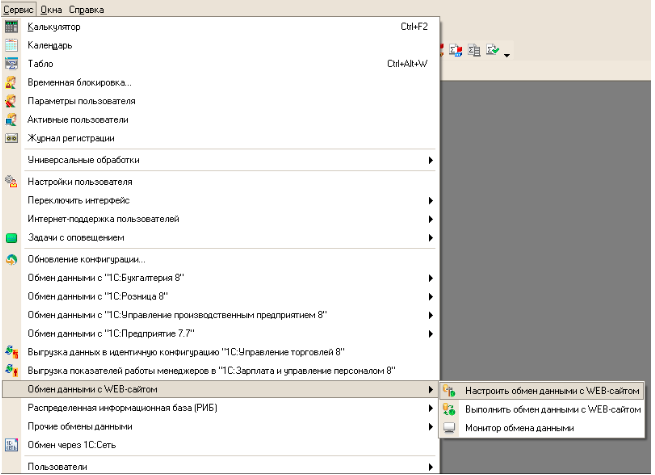Screen dimensions: 655x475
Task: Select the highlighted Обмен данными с WEB-сайтом item
Action: coord(221,389)
